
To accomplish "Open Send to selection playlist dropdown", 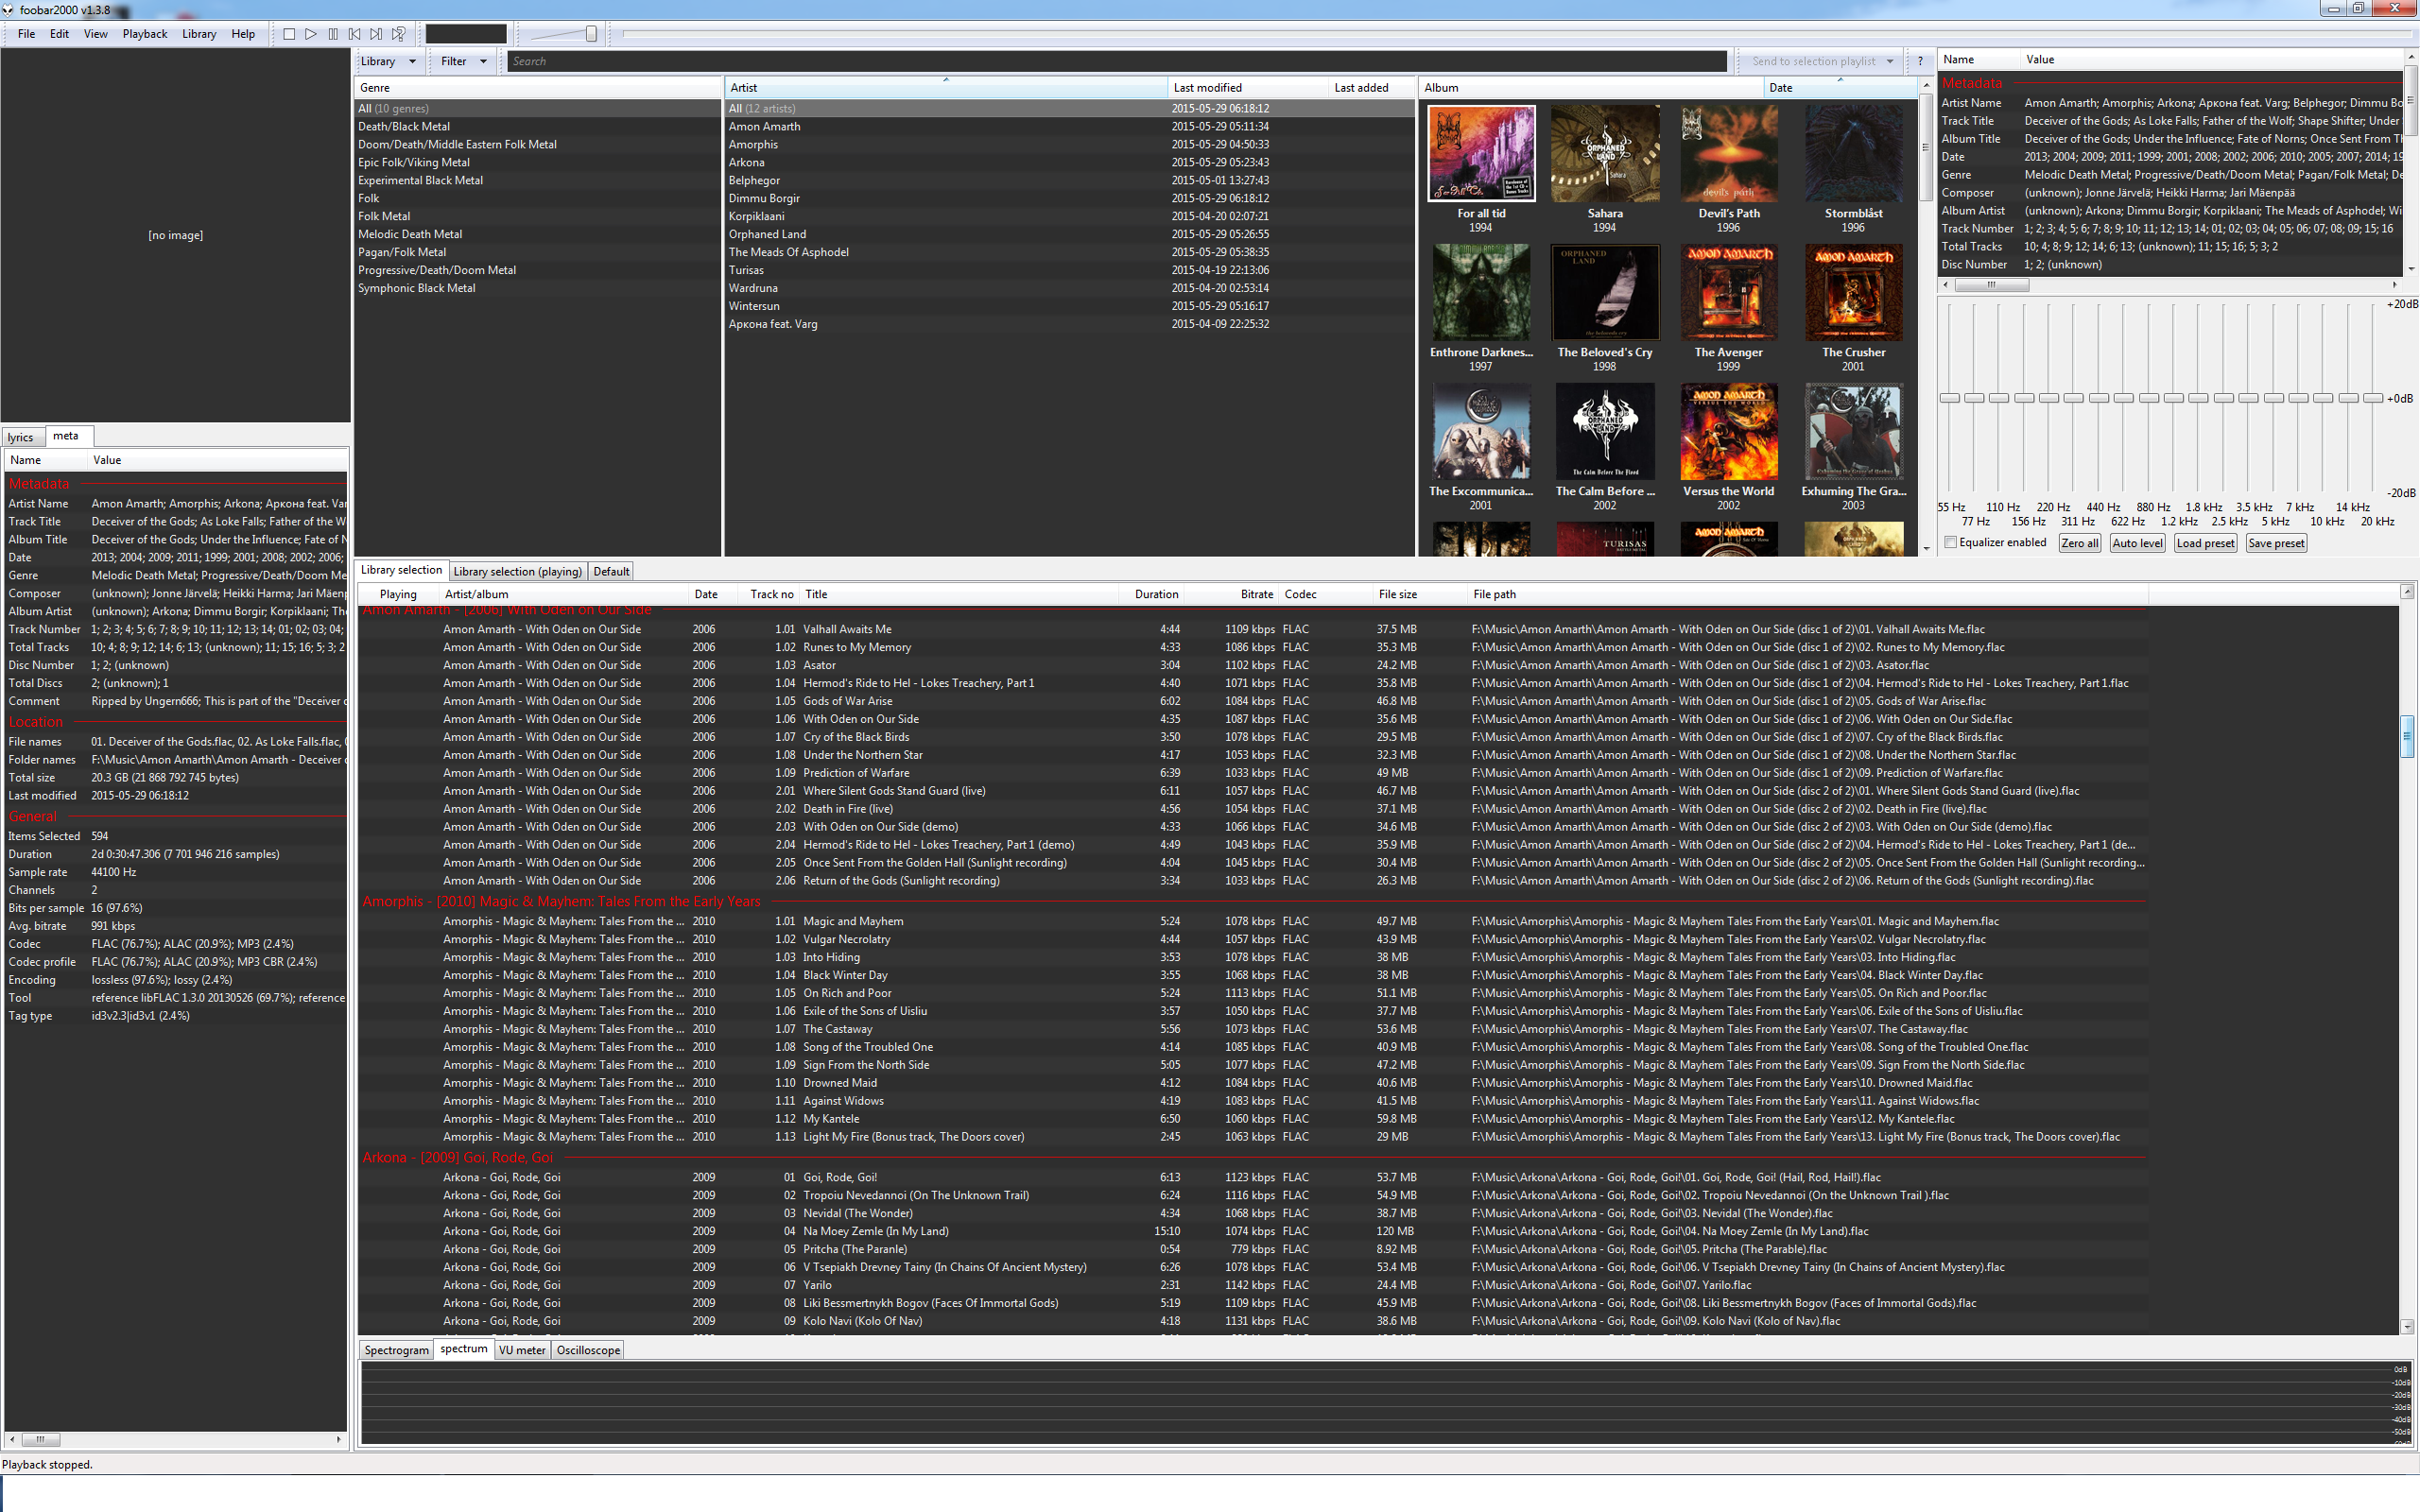I will tap(1820, 61).
